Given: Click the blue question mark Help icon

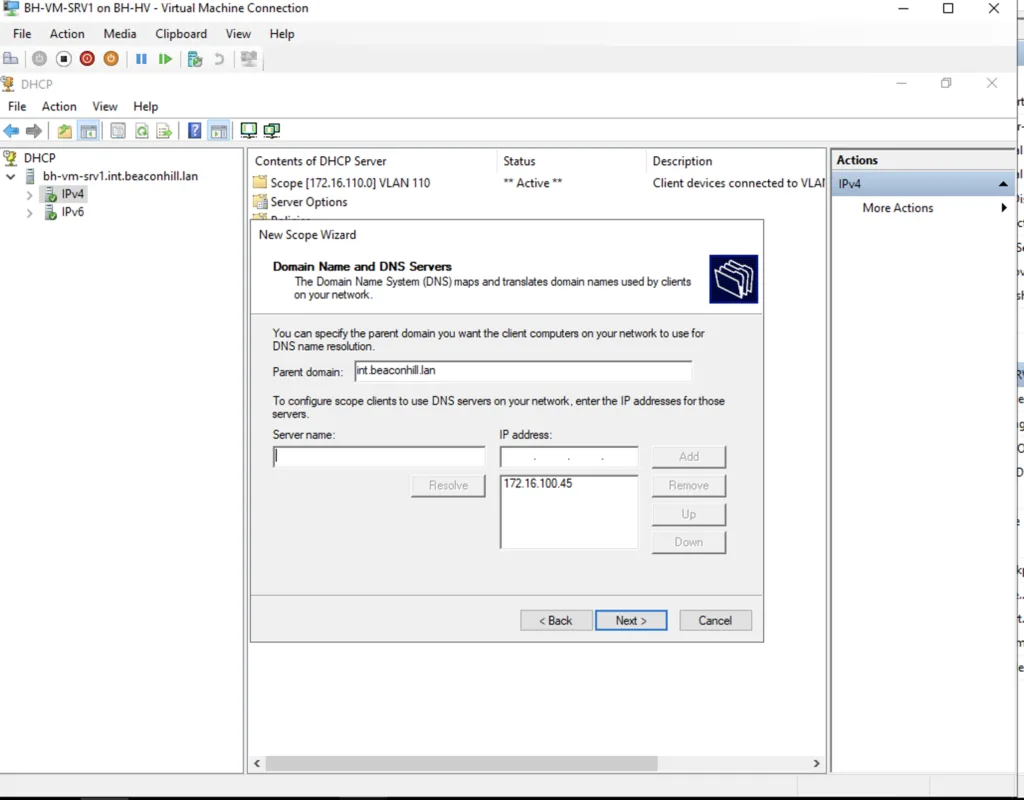Looking at the screenshot, I should (x=195, y=131).
